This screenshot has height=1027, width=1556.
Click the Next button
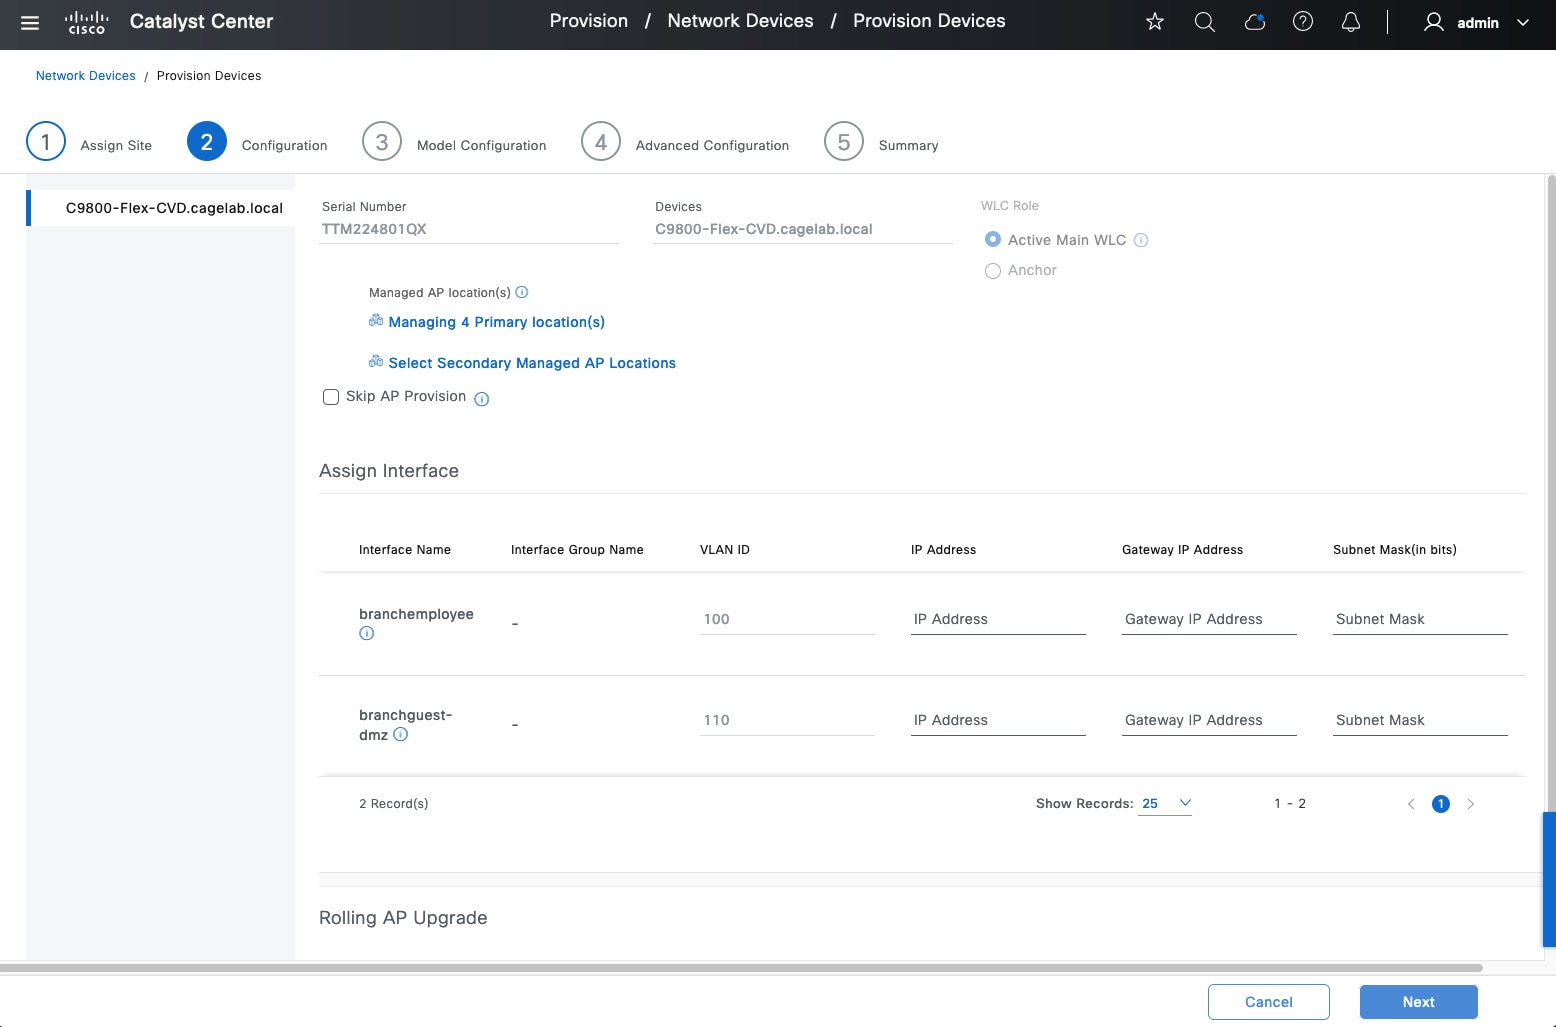pos(1418,1002)
